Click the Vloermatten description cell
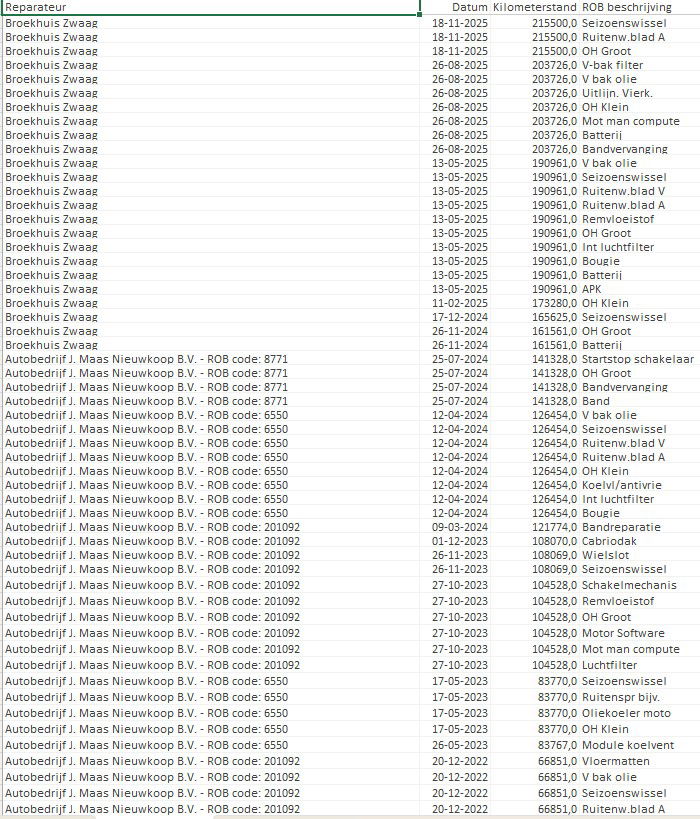700x819 pixels. (x=639, y=761)
